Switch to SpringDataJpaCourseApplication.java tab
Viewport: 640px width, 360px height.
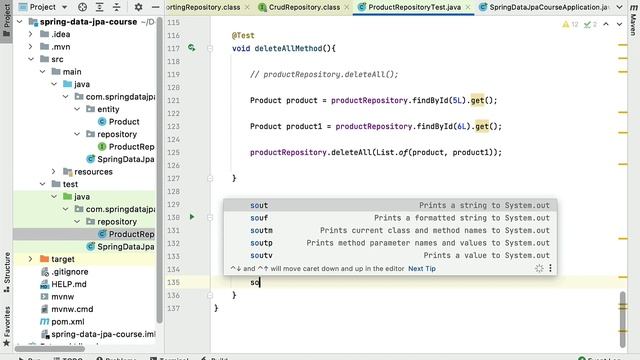click(544, 7)
